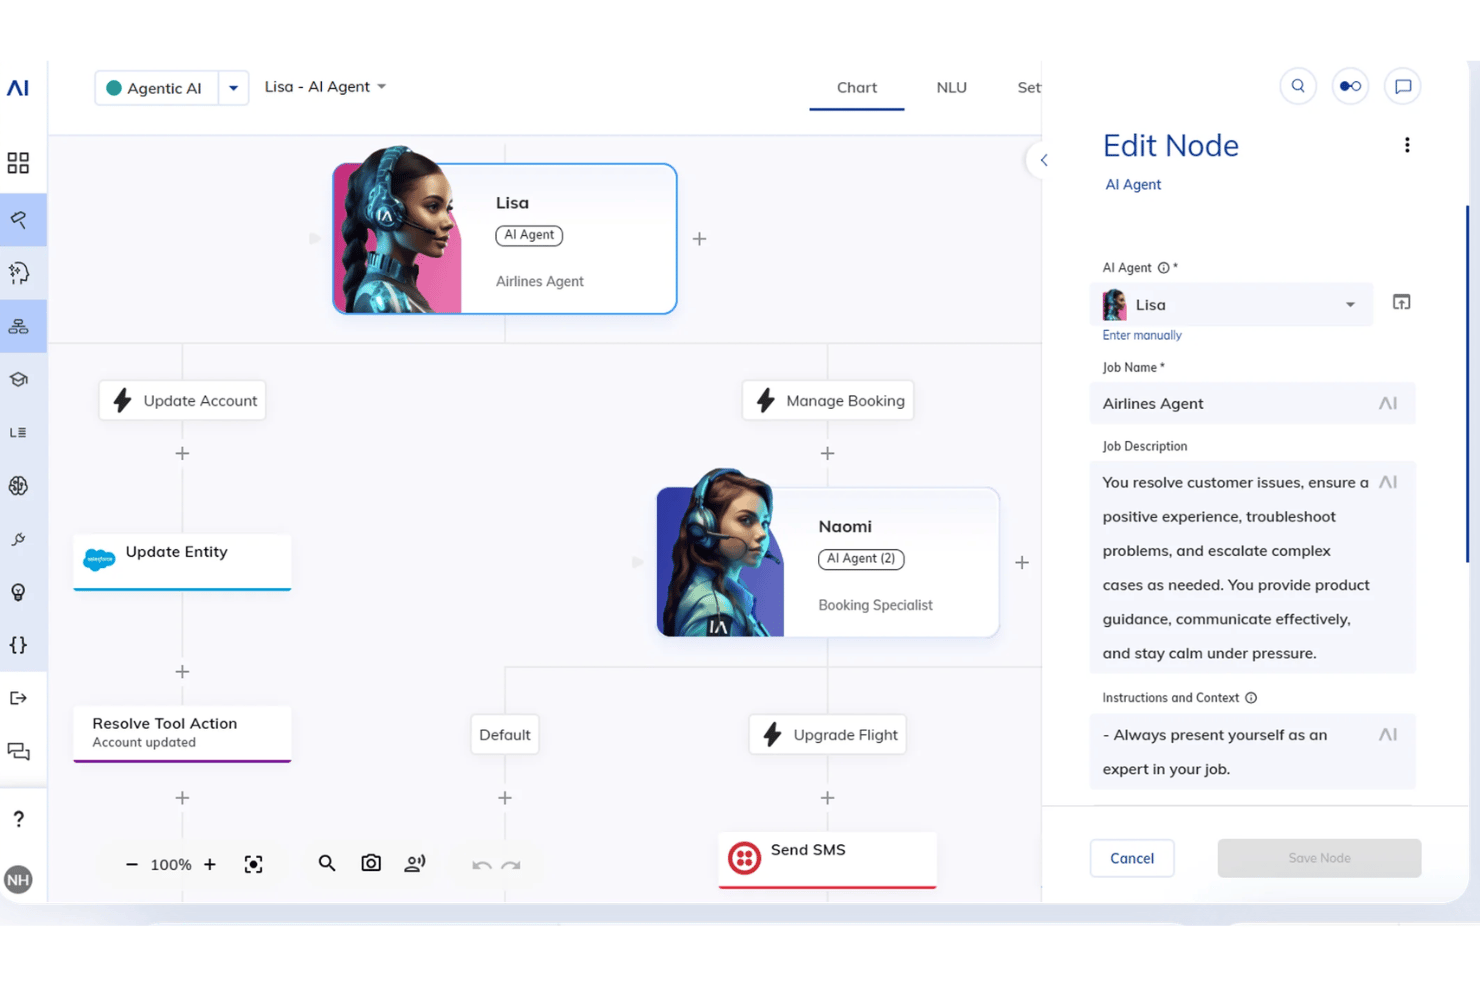Open the three-dot menu in Edit Node
Viewport: 1480px width, 987px height.
tap(1407, 145)
